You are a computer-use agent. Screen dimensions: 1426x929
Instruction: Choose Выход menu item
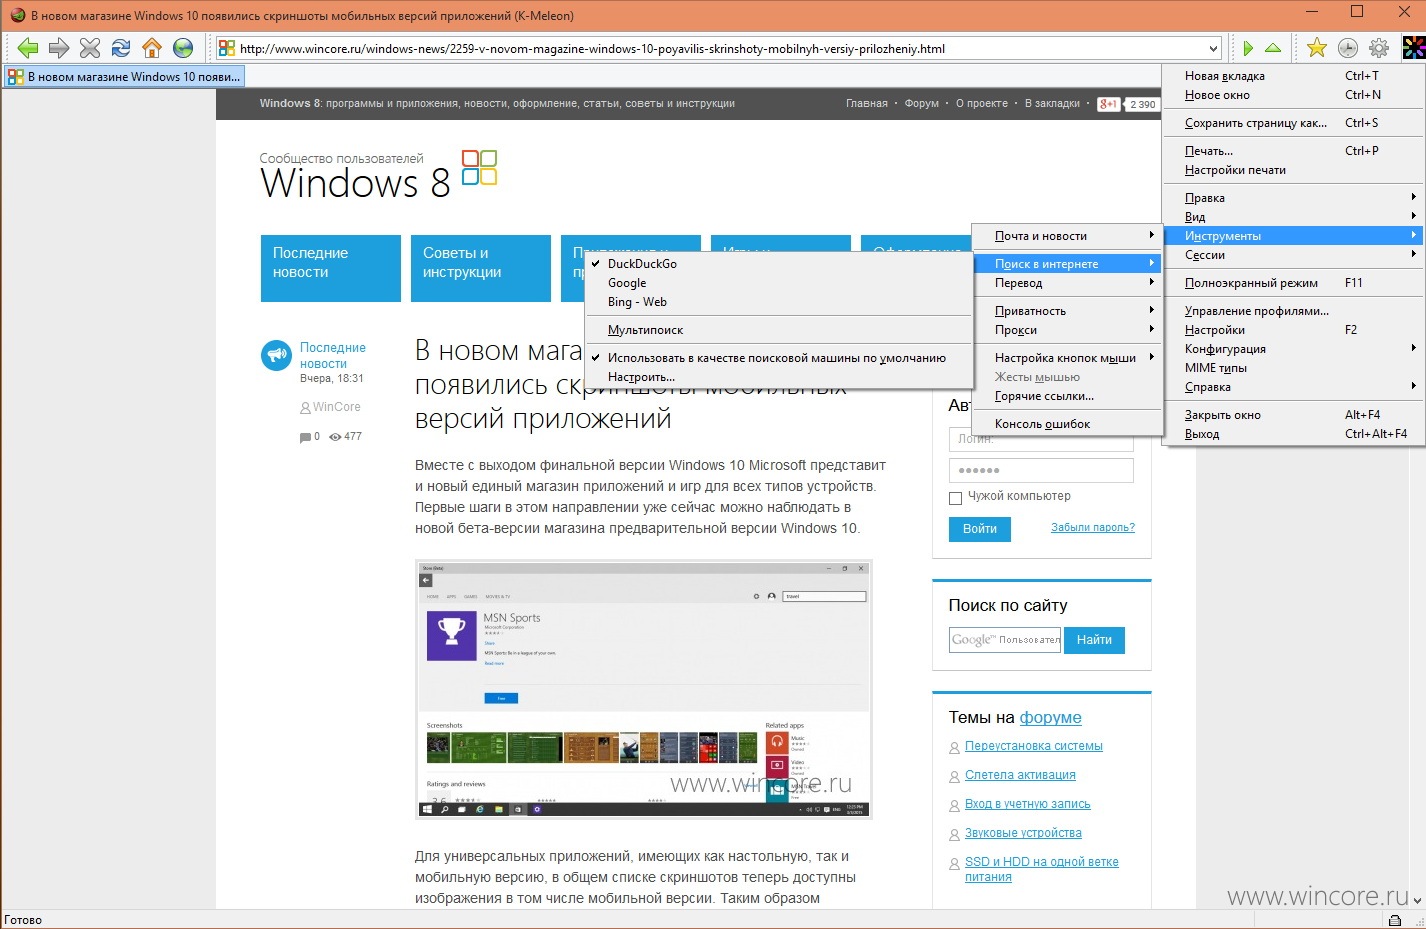1294,434
